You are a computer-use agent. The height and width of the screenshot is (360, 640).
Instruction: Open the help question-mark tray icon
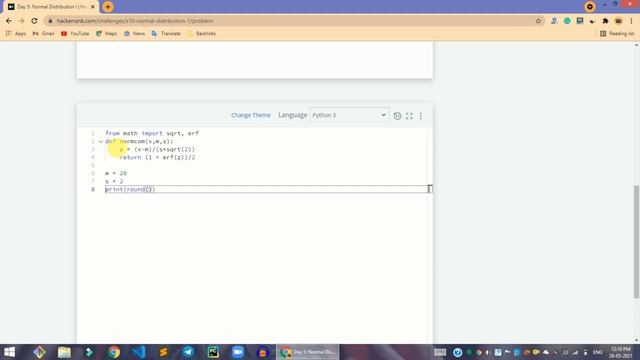click(458, 352)
